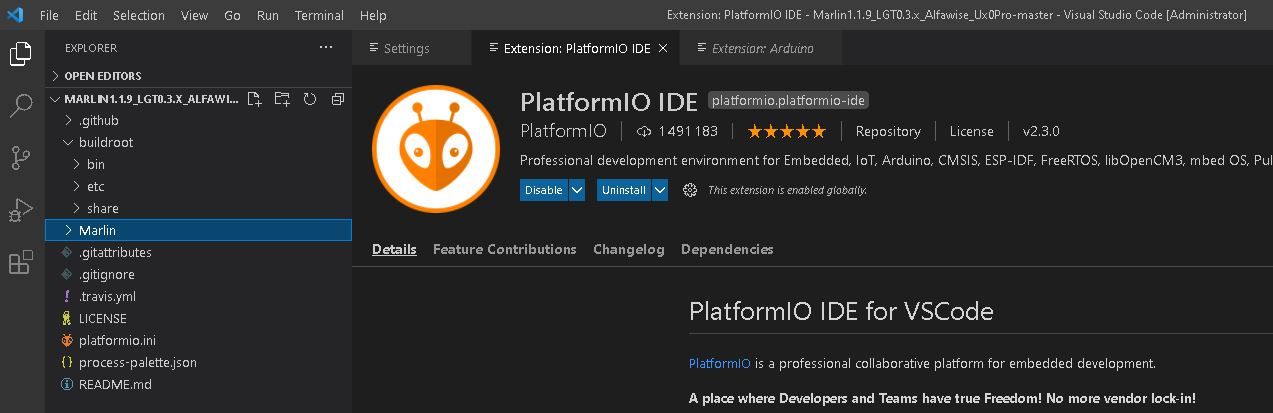Switch to the Settings tab
1273x413 pixels.
click(x=411, y=48)
